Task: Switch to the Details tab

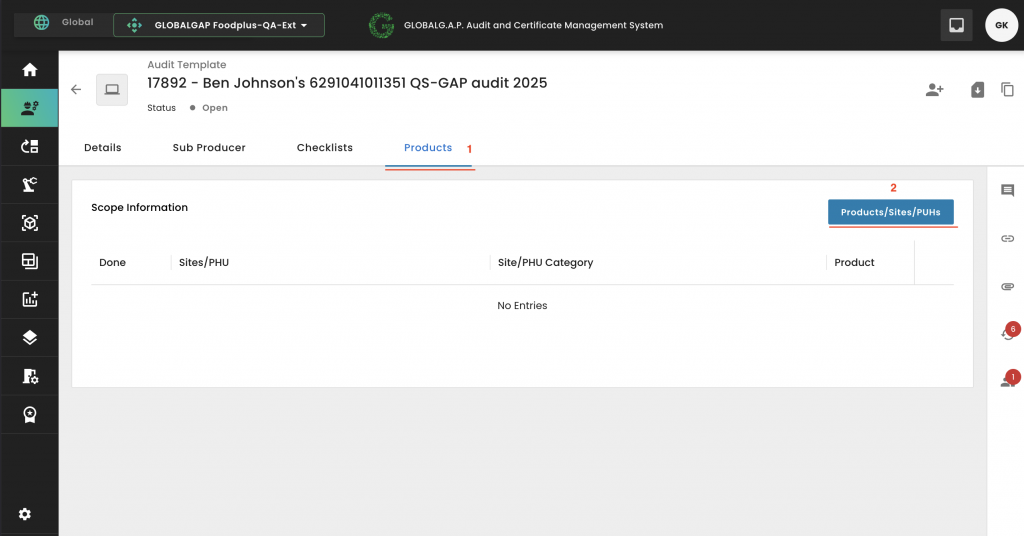Action: pyautogui.click(x=102, y=148)
